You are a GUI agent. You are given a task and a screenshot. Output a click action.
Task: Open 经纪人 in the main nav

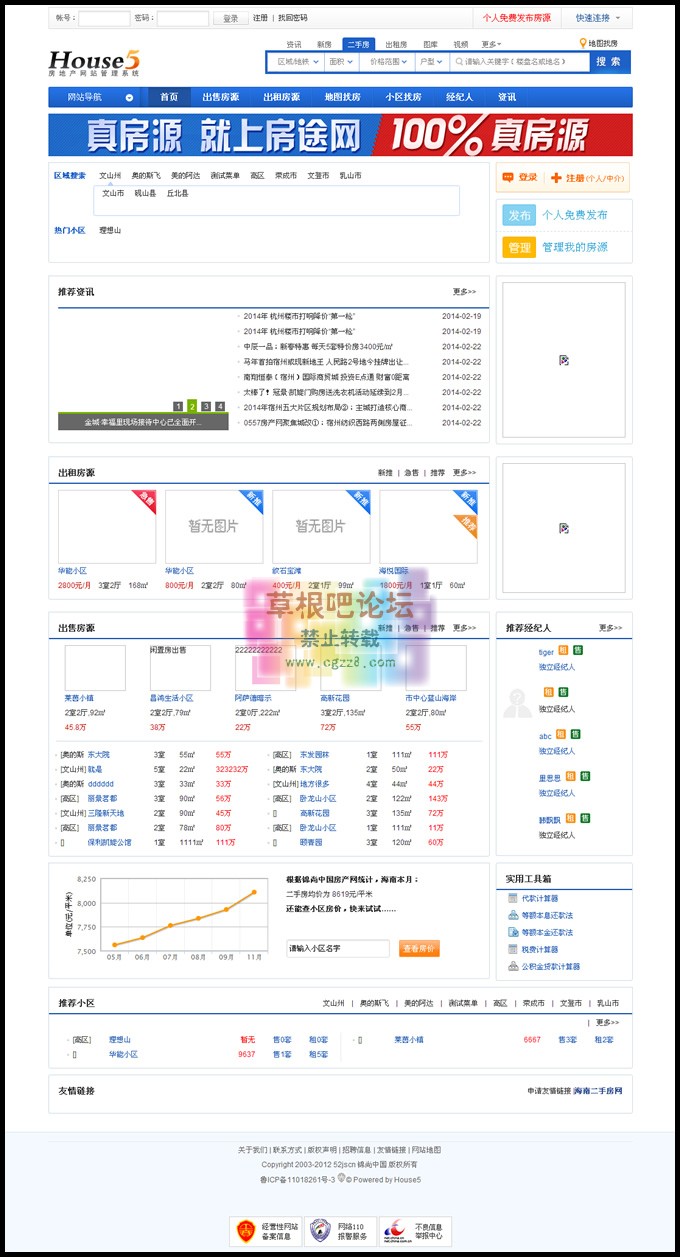(459, 97)
